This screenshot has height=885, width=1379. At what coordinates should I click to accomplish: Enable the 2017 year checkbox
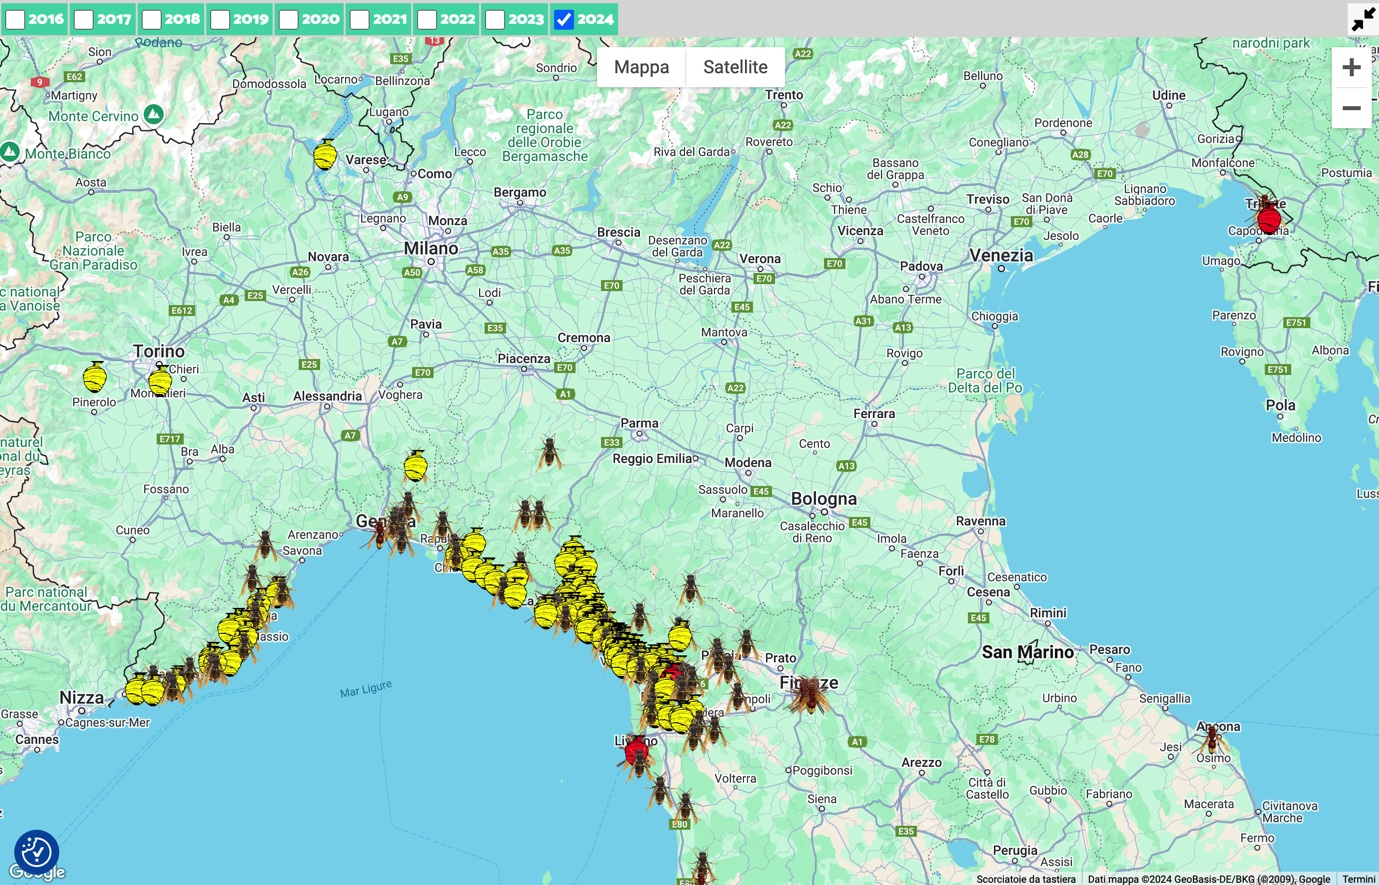click(84, 19)
